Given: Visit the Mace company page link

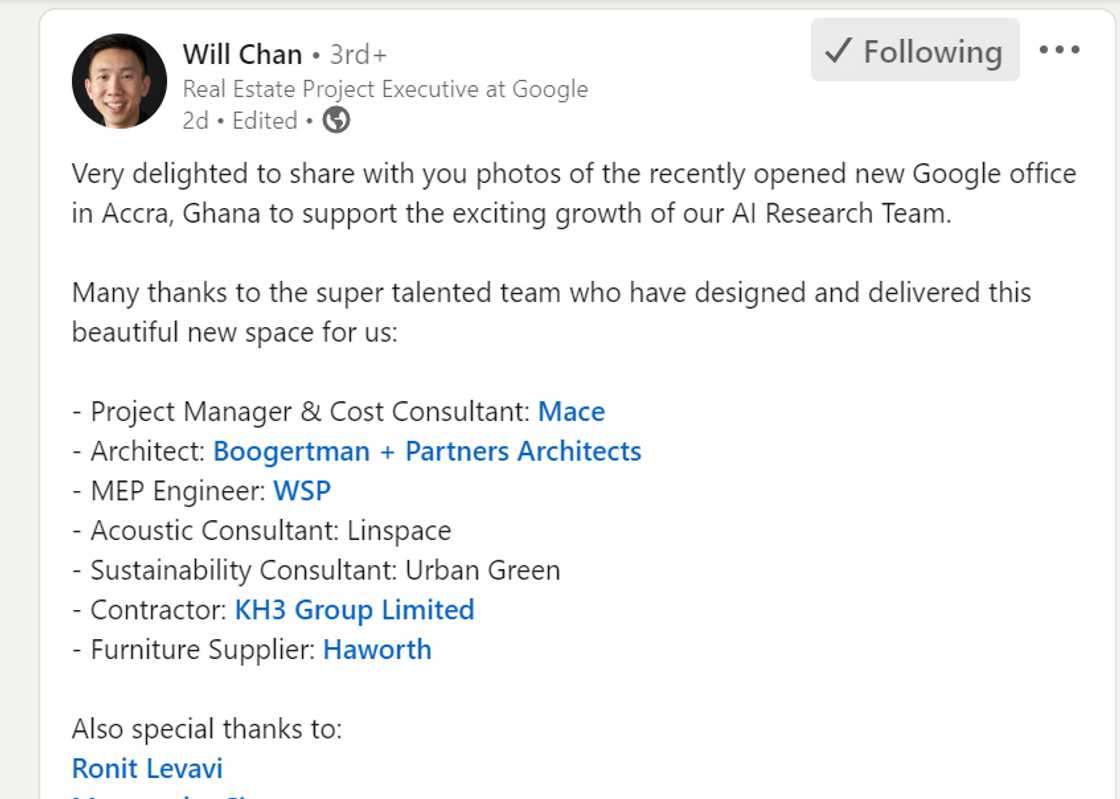Looking at the screenshot, I should [x=571, y=411].
